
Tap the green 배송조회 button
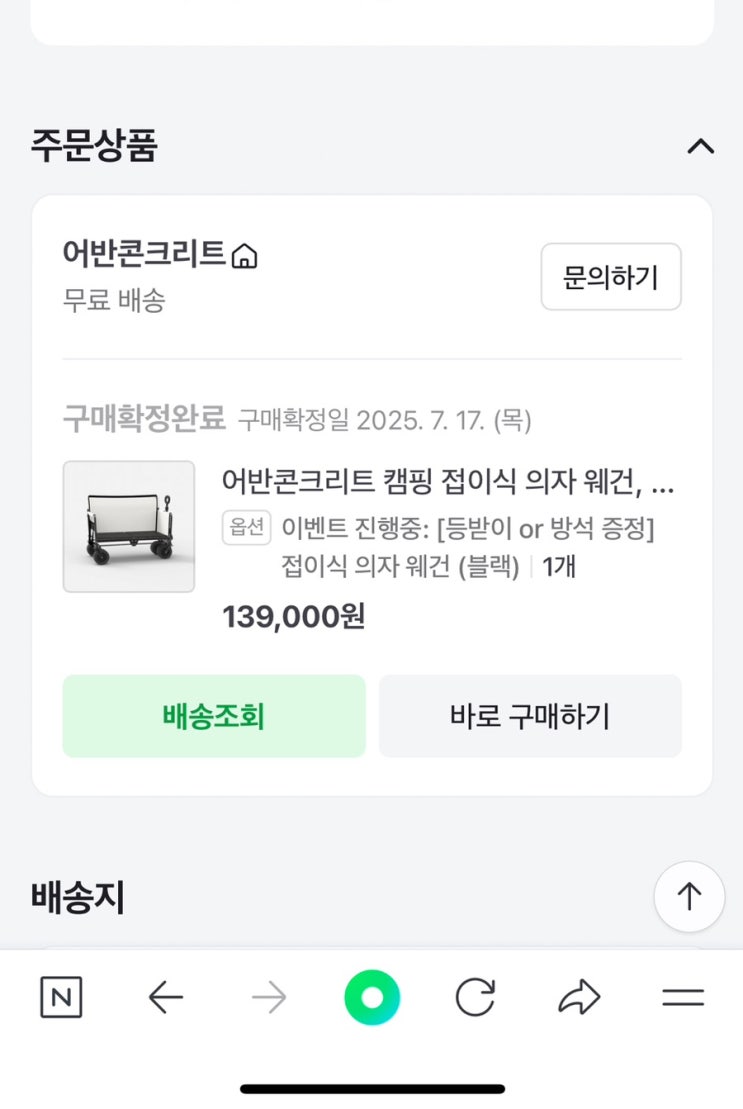[214, 716]
